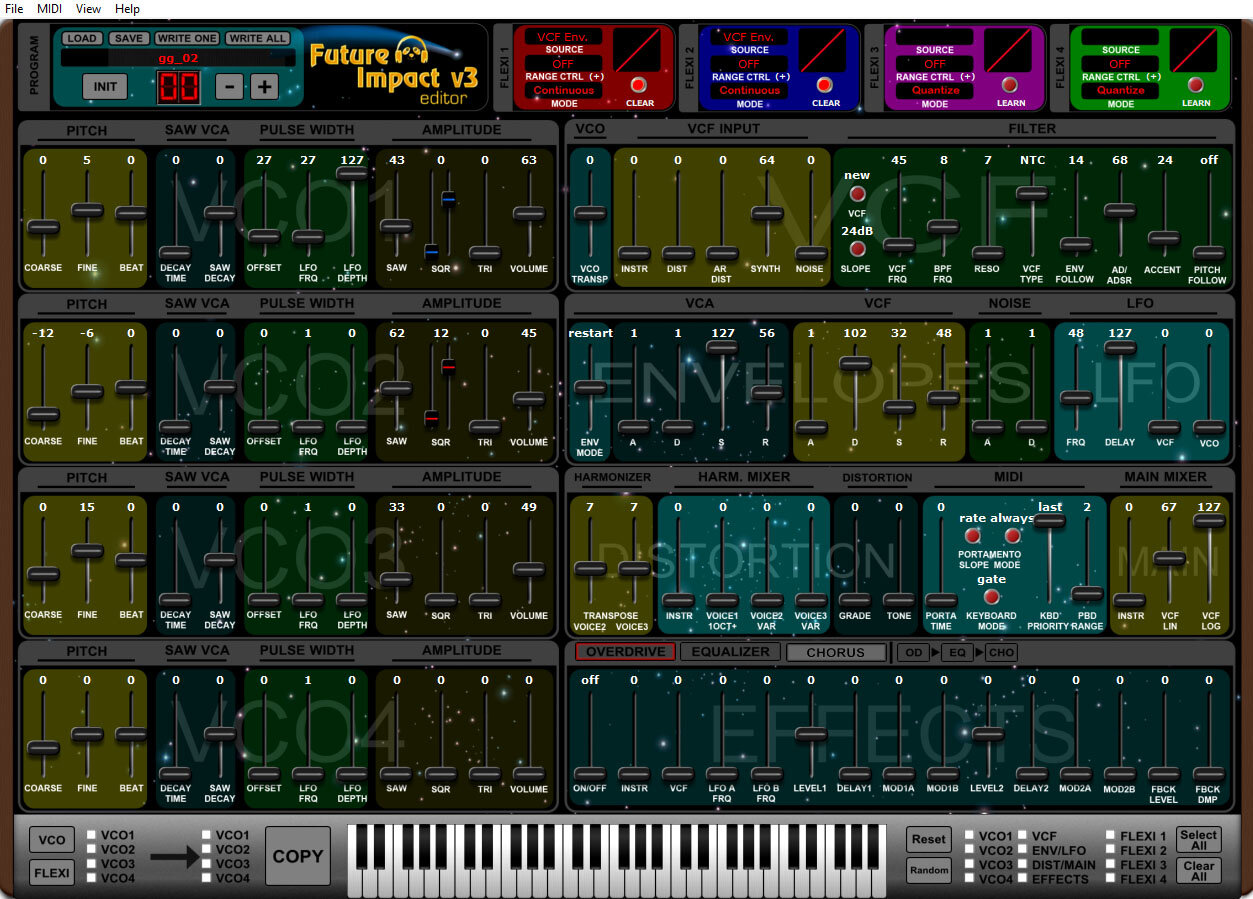Screen dimensions: 1253x899
Task: Click the OD signal chain block
Action: pyautogui.click(x=913, y=652)
